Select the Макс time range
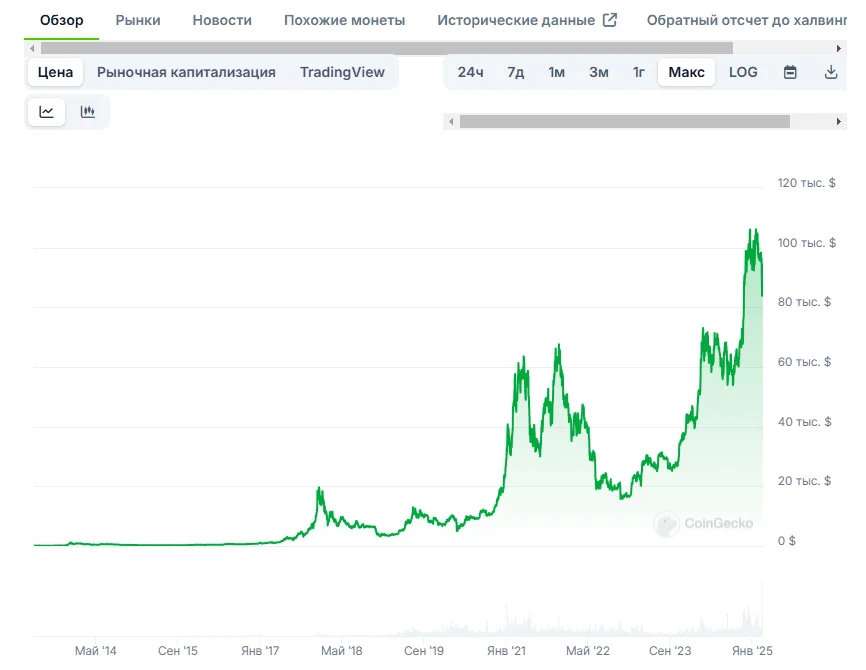Screen dimensions: 866x670 (x=686, y=72)
